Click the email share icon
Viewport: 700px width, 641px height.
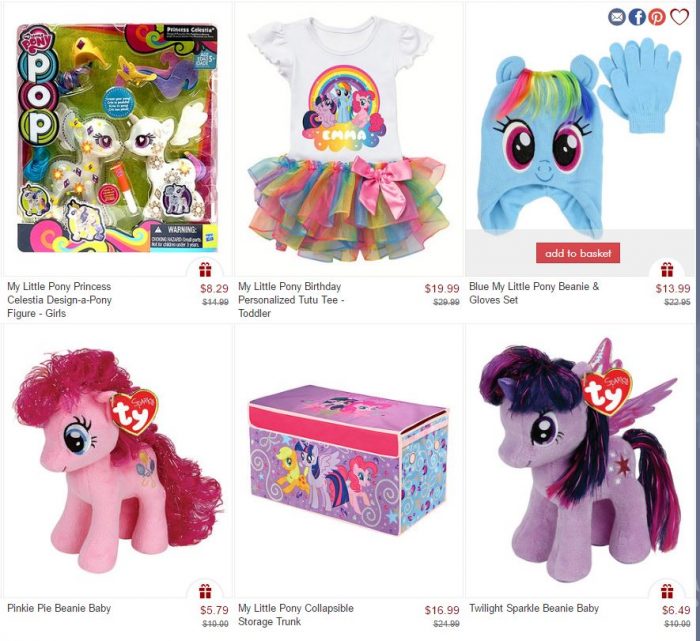pos(617,17)
